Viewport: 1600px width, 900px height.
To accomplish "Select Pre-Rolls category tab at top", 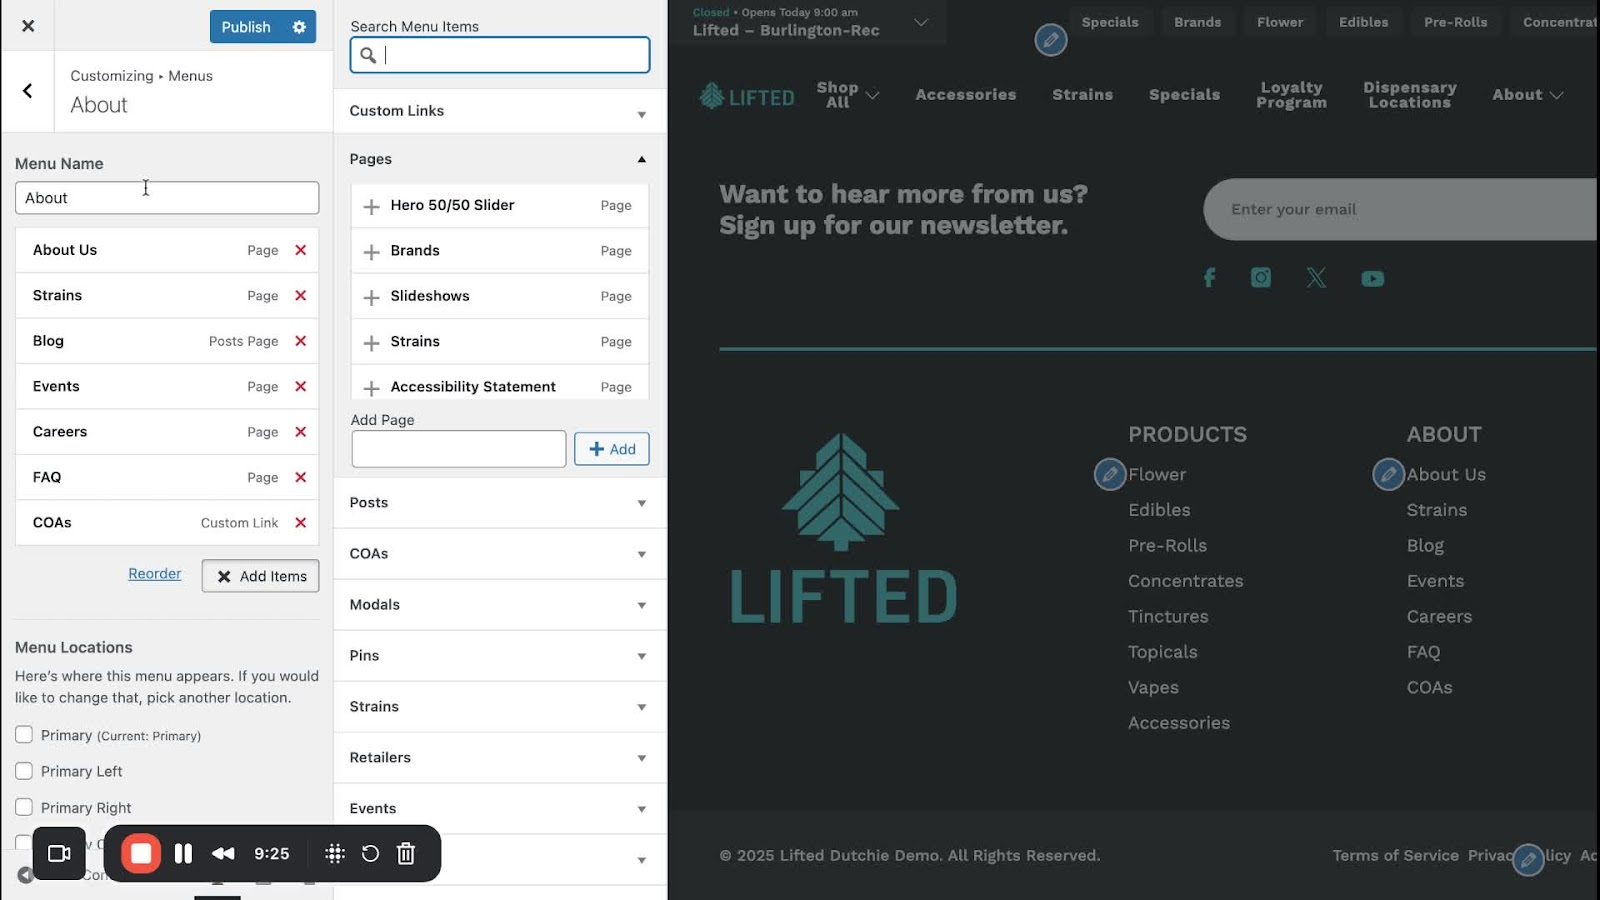I will pos(1455,22).
